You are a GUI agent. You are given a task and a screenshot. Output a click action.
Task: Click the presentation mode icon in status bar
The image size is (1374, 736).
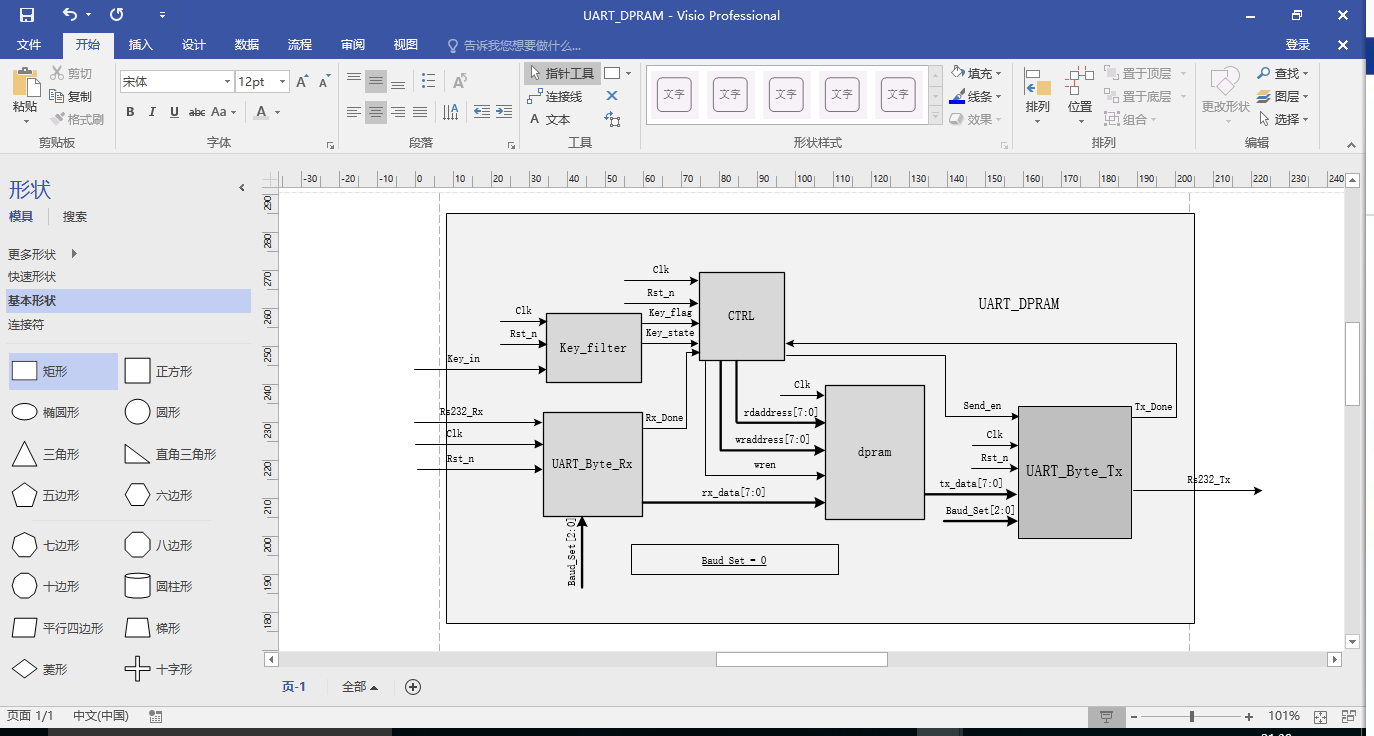point(1106,717)
